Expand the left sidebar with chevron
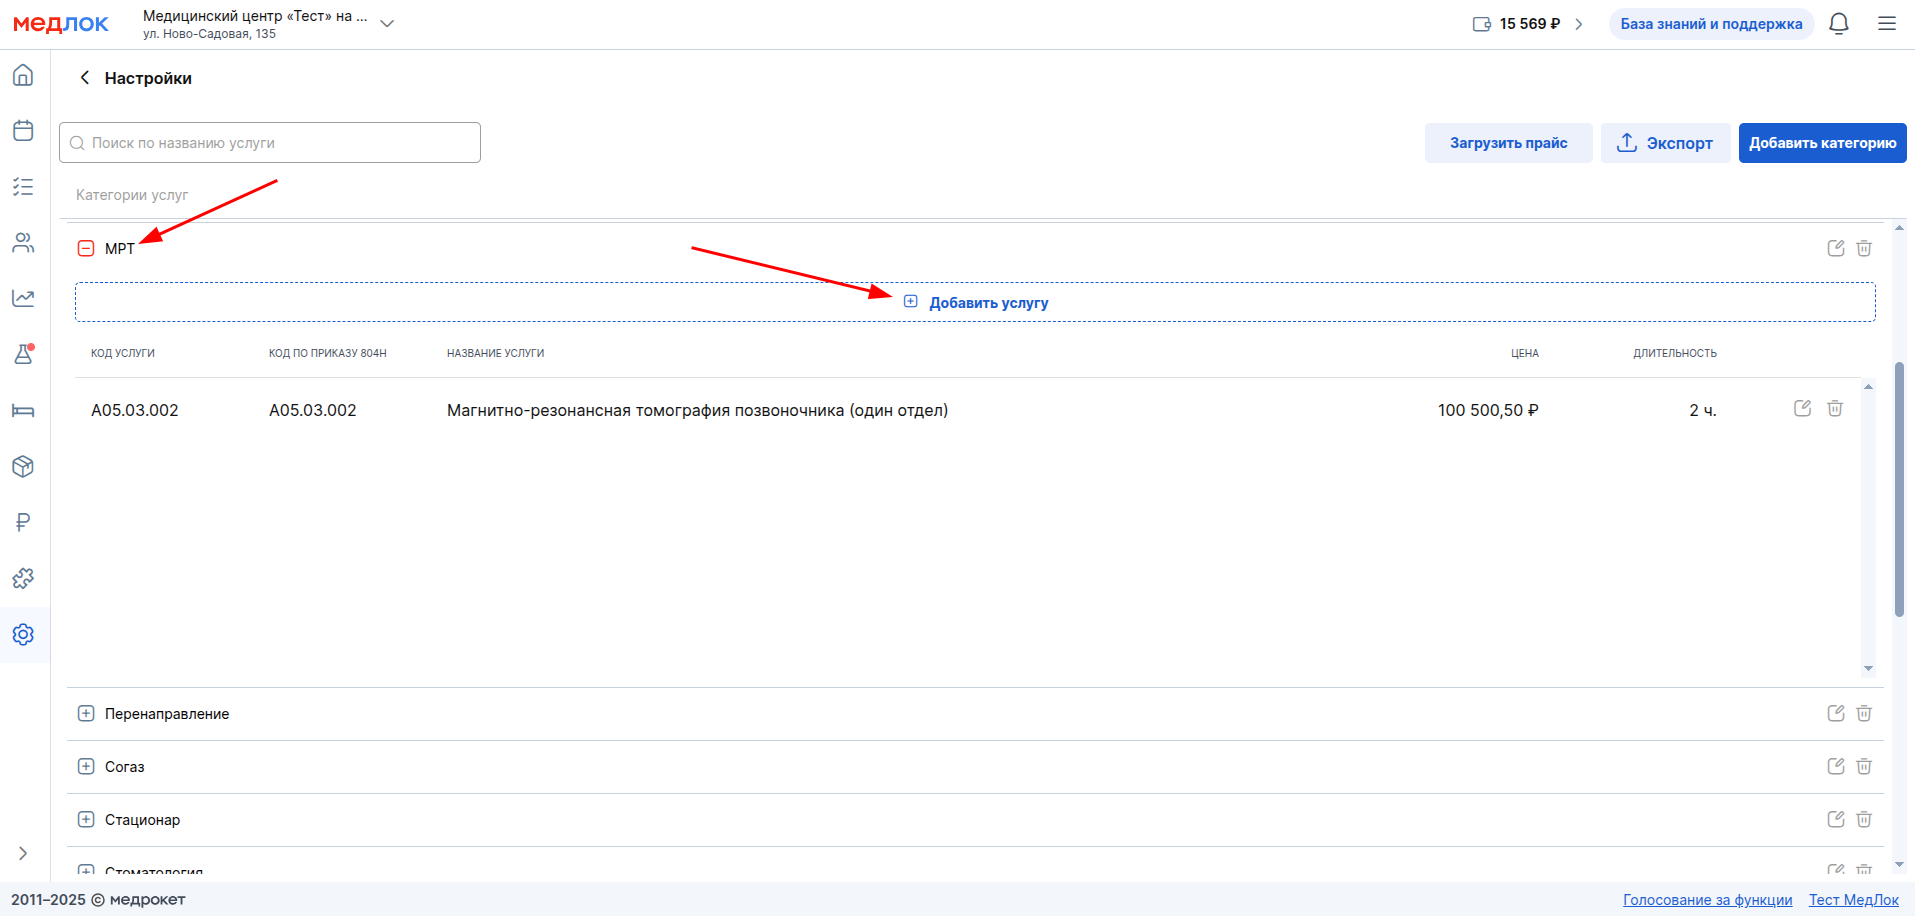The height and width of the screenshot is (916, 1915). 23,853
